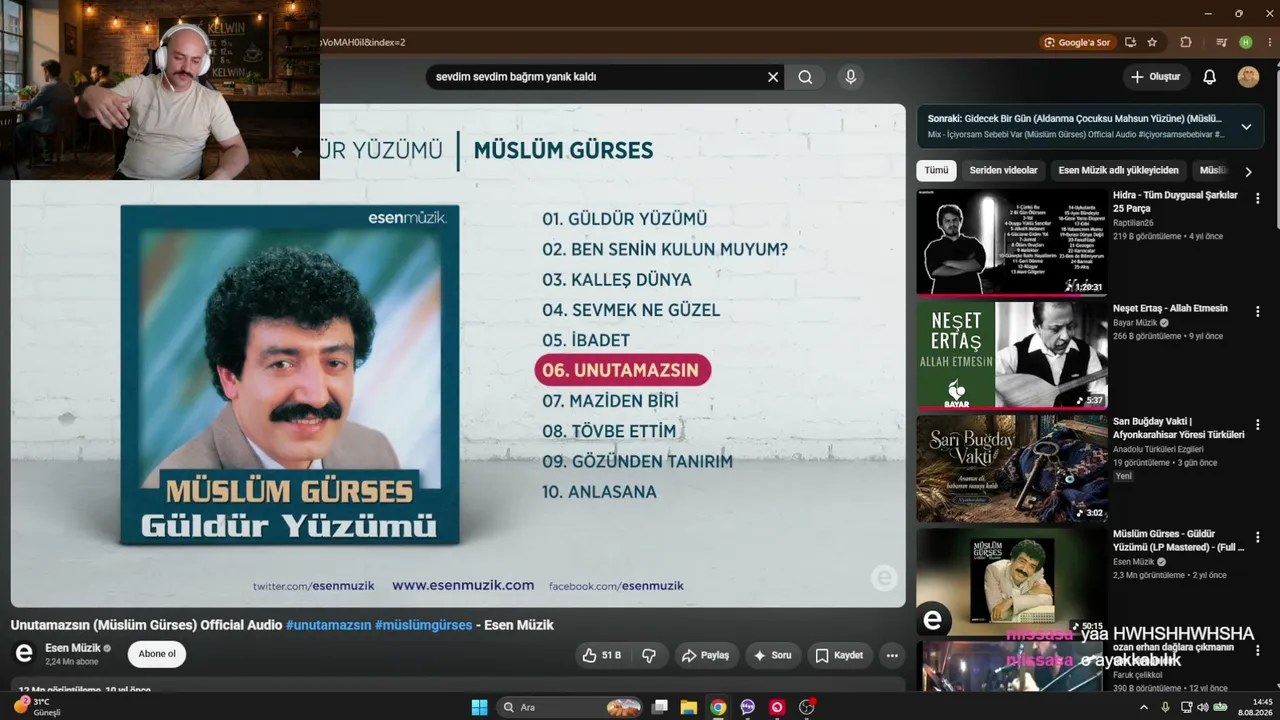The height and width of the screenshot is (720, 1280).
Task: Click the "Raptilian26" channel name
Action: [1133, 223]
